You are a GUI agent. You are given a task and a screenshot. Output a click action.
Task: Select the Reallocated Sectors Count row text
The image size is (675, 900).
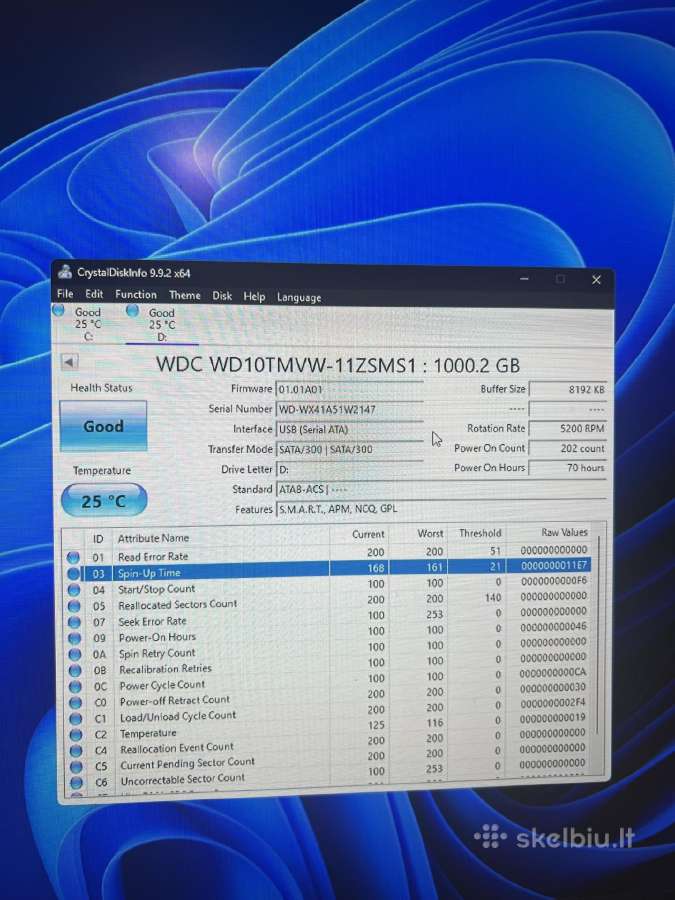coord(177,604)
